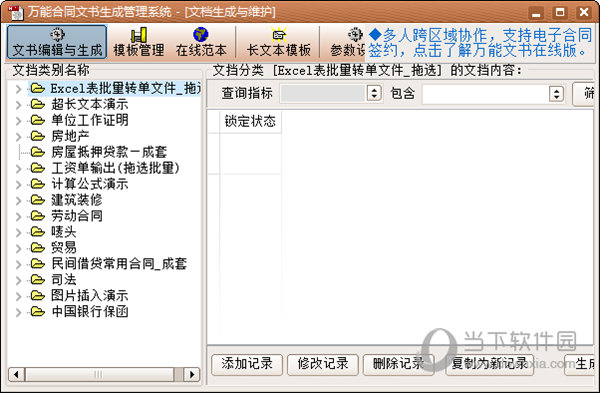Viewport: 600px width, 393px height.
Task: Open the 包含 value dropdown spinner
Action: 556,94
